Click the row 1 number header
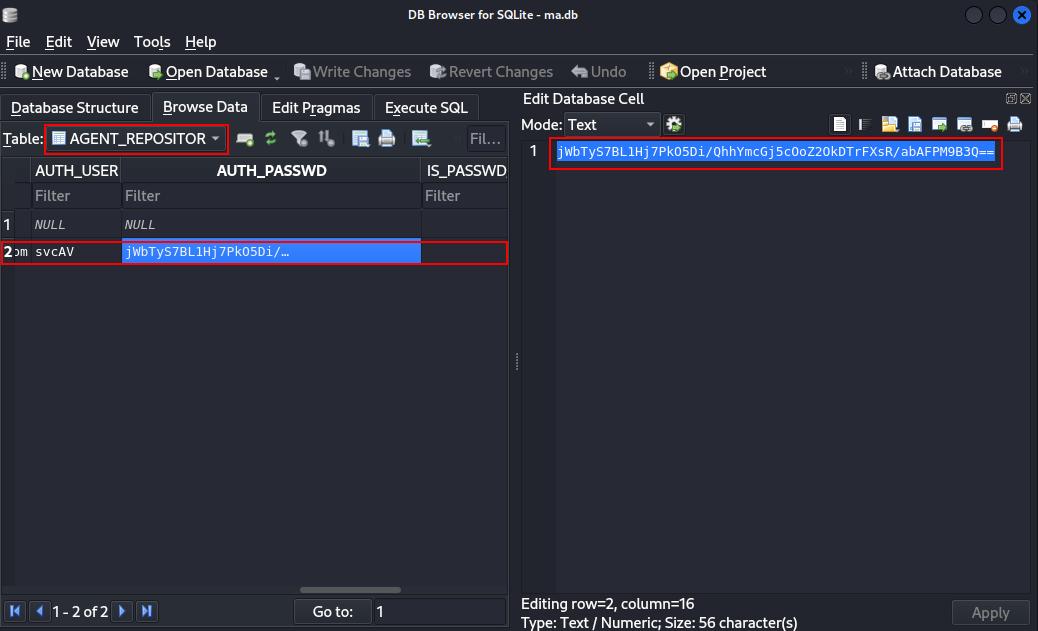The image size is (1038, 631). [x=7, y=224]
